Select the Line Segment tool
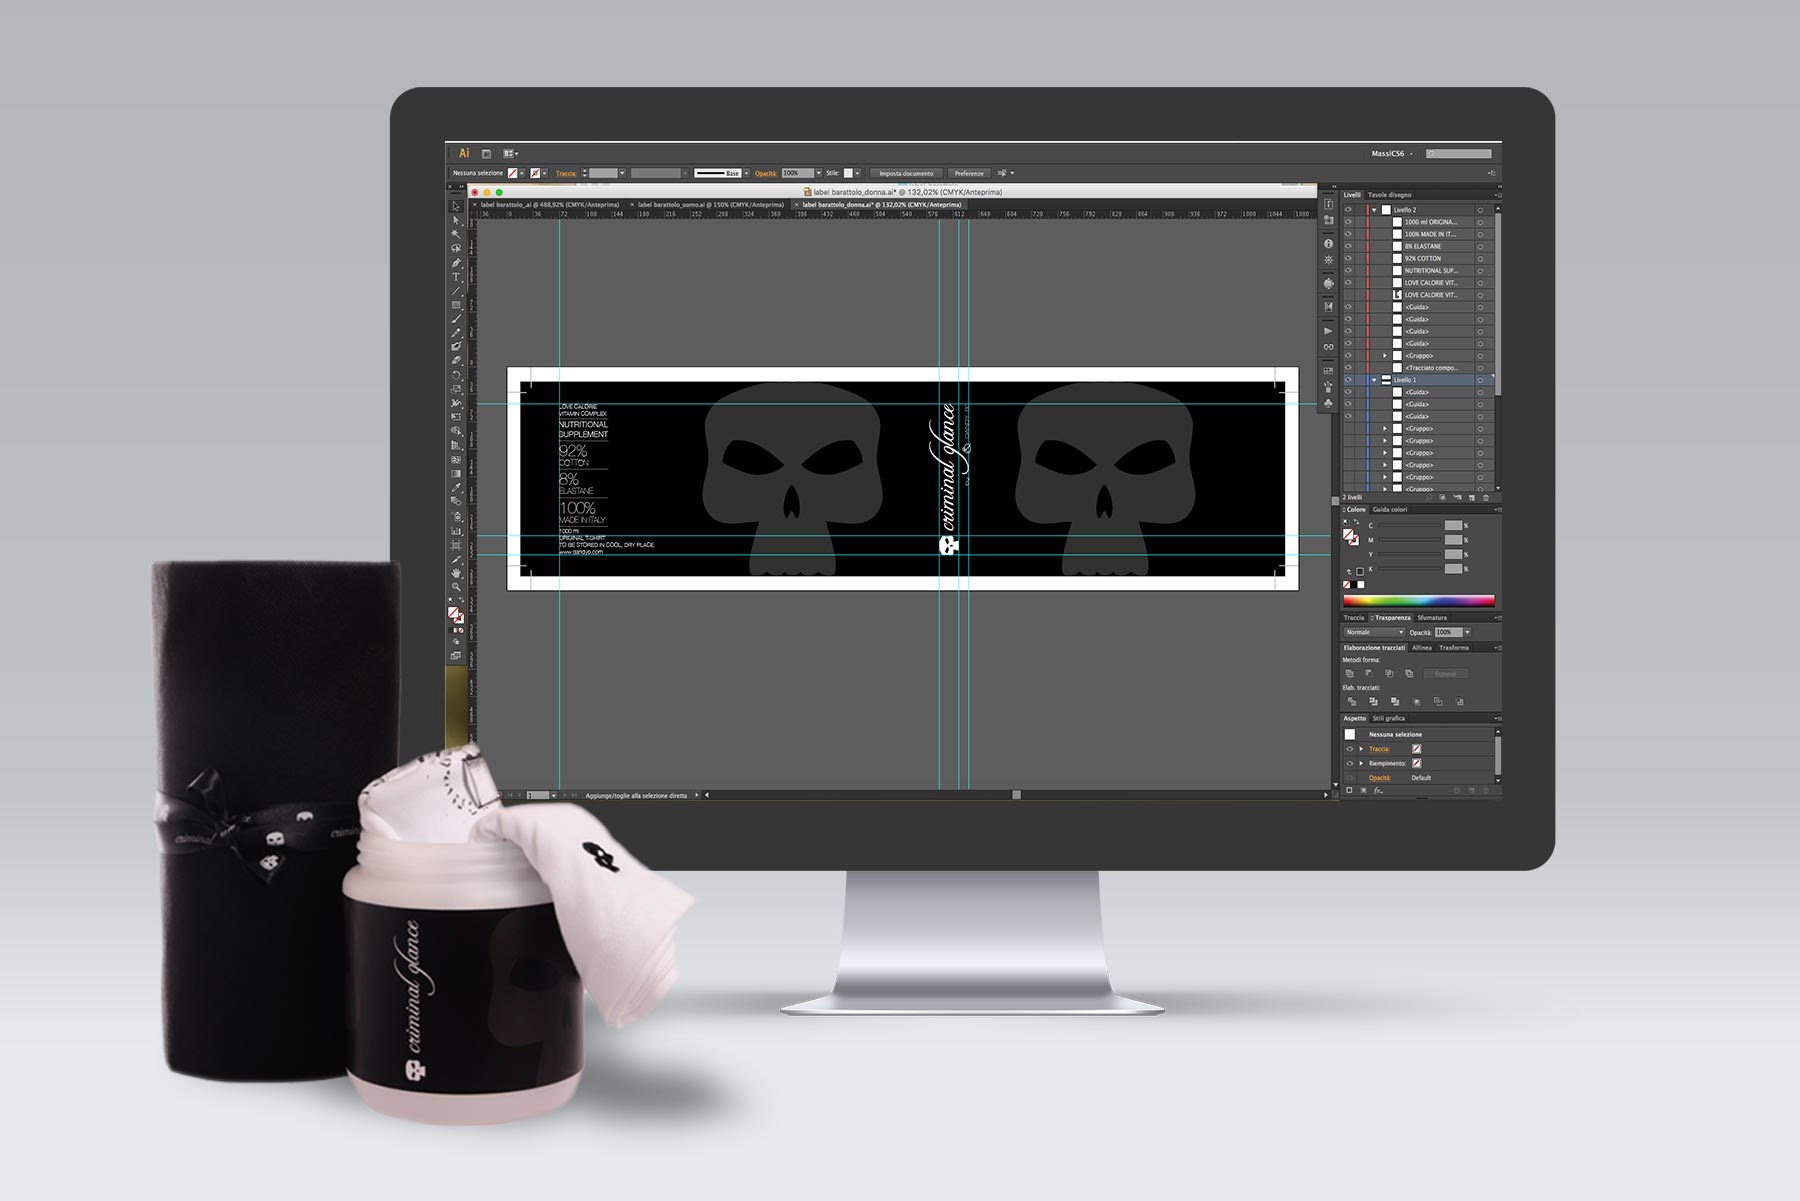The width and height of the screenshot is (1800, 1201). point(456,291)
